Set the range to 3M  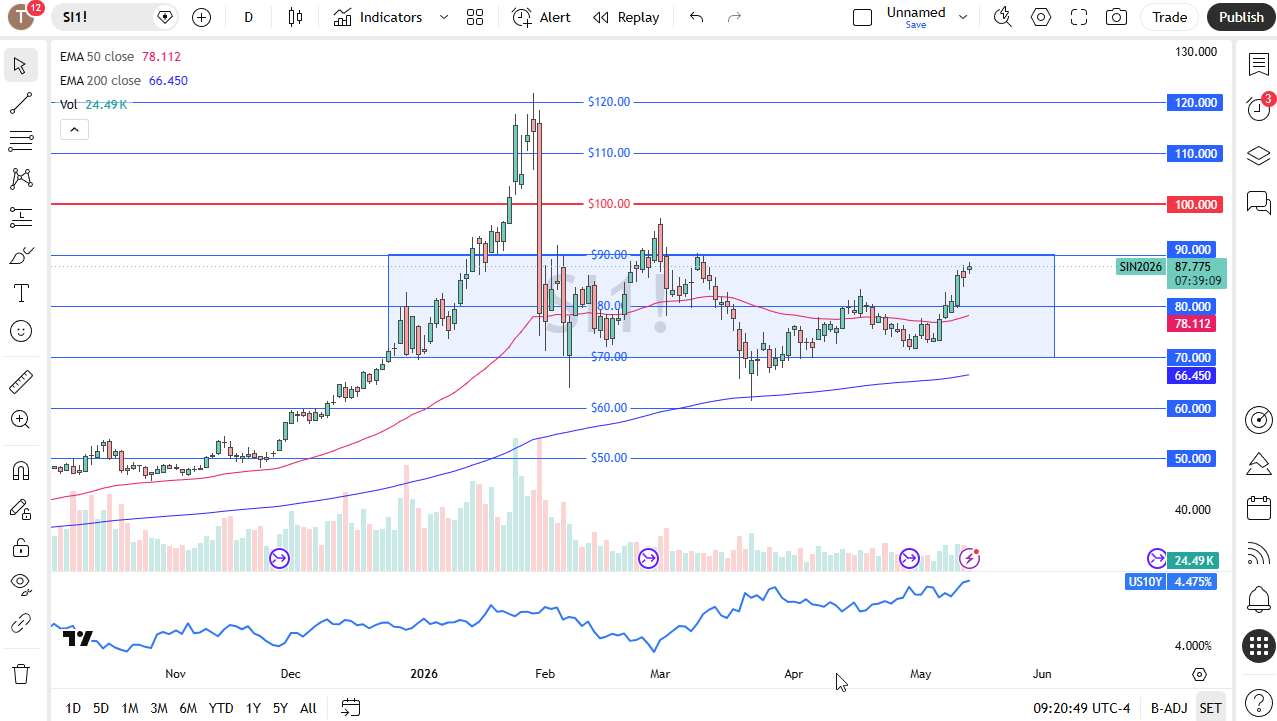159,708
